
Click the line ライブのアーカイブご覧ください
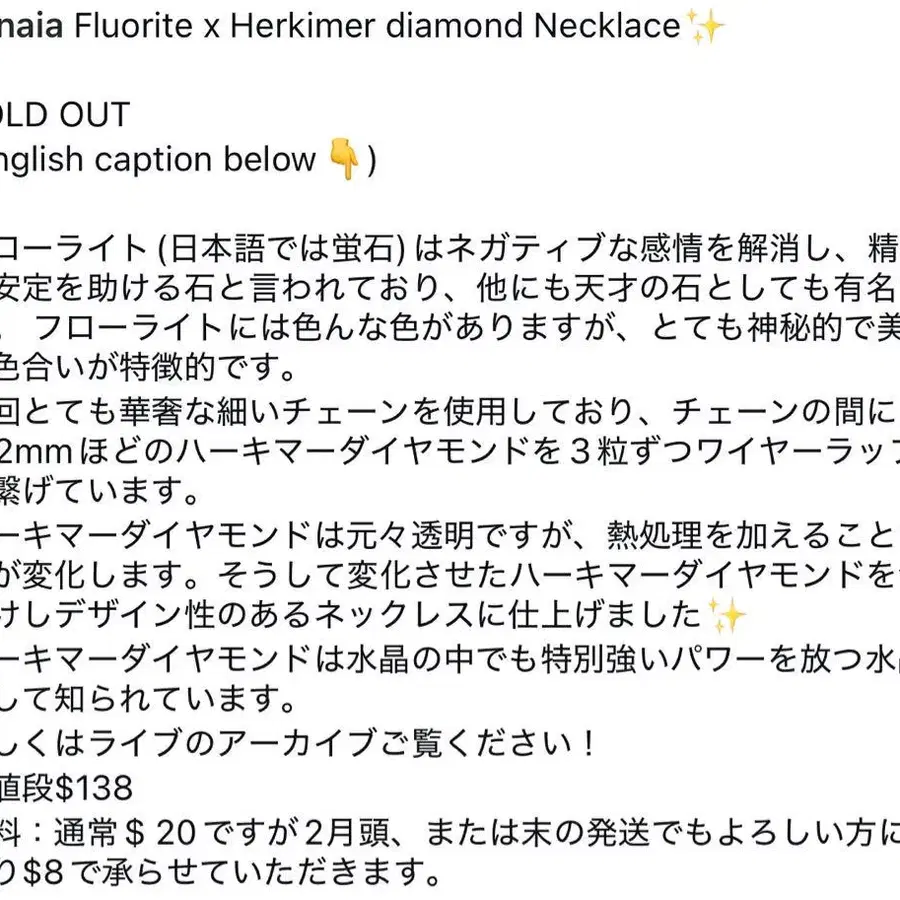pyautogui.click(x=298, y=743)
